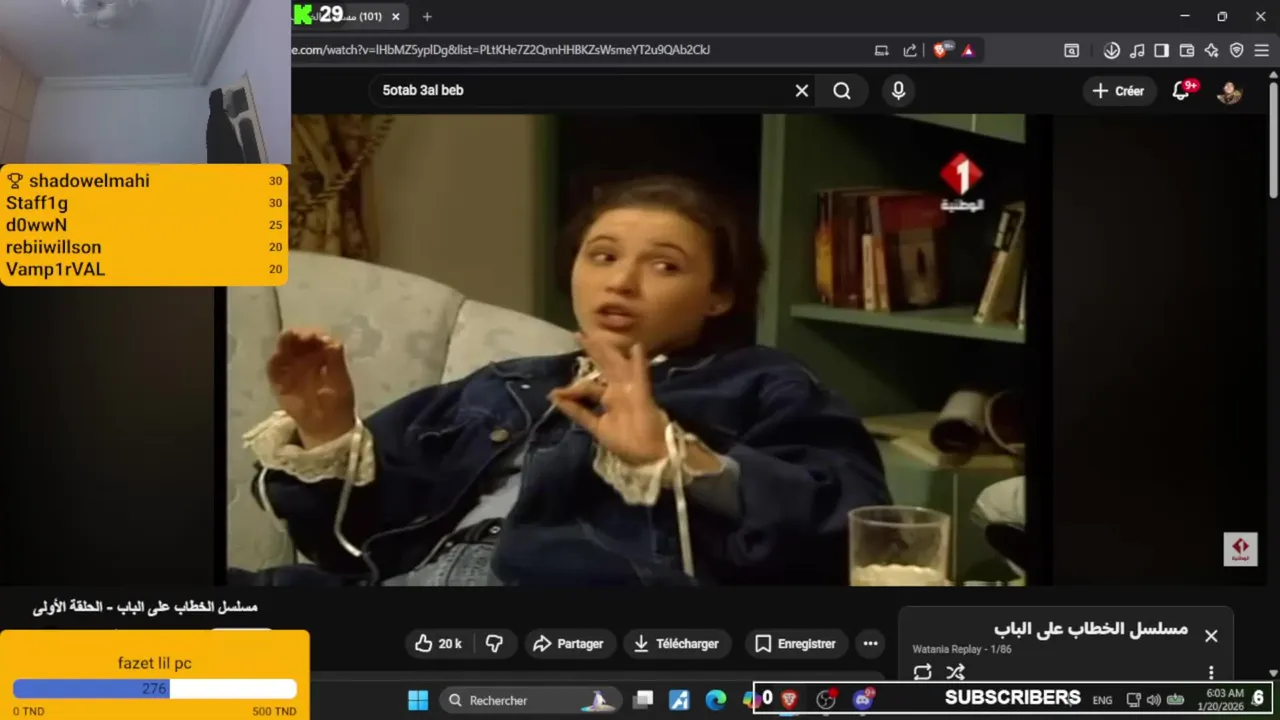
Task: Open the Edge browser taskbar icon
Action: (x=716, y=700)
